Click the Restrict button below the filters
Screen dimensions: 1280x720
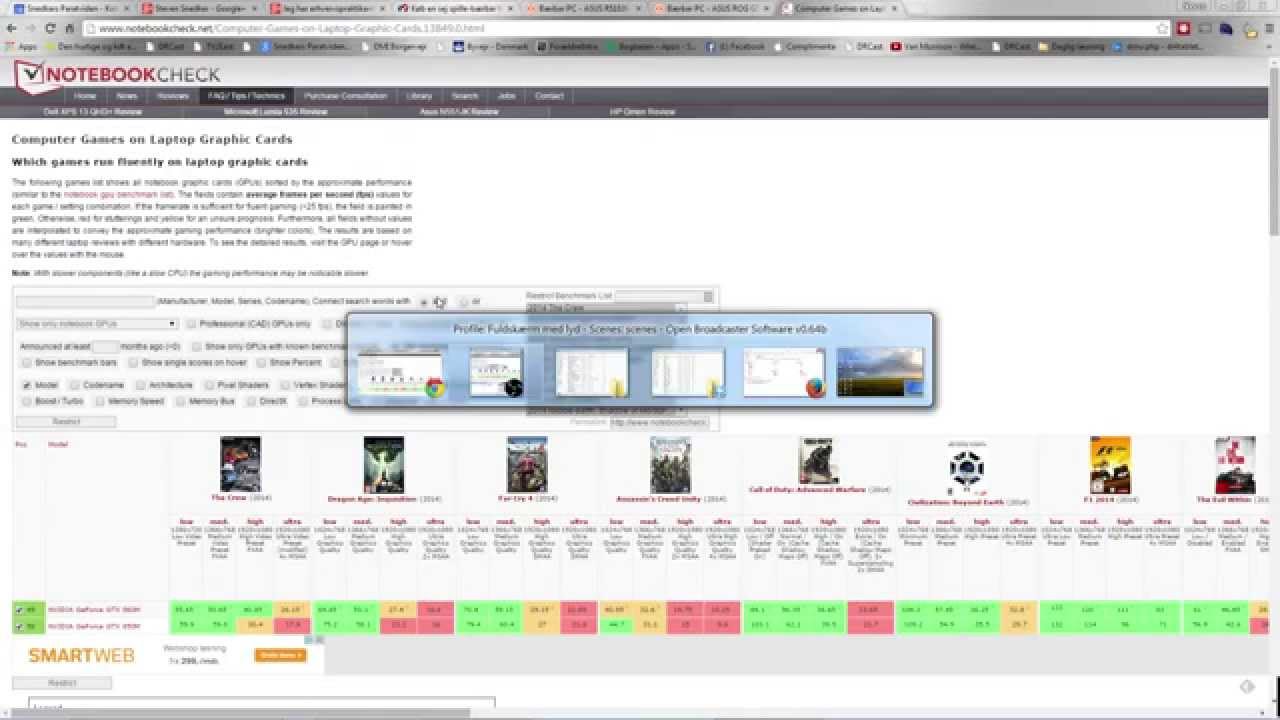(66, 422)
